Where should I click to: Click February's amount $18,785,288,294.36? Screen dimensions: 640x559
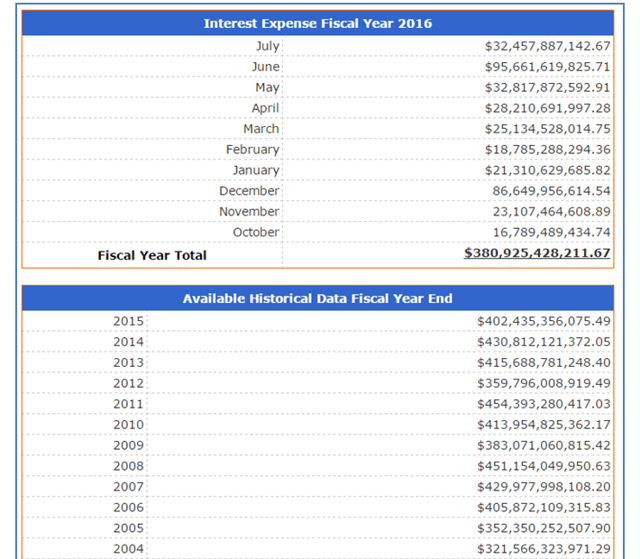point(547,150)
